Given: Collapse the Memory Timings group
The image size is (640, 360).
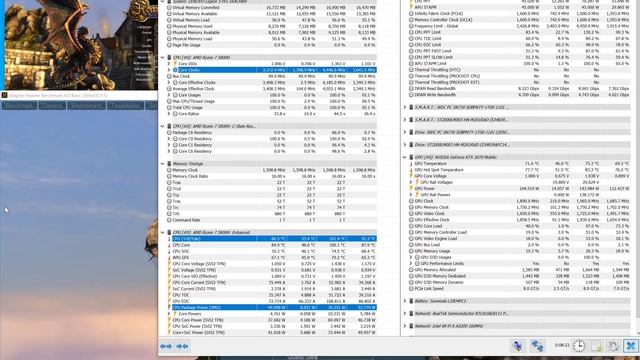Looking at the screenshot, I should point(162,164).
